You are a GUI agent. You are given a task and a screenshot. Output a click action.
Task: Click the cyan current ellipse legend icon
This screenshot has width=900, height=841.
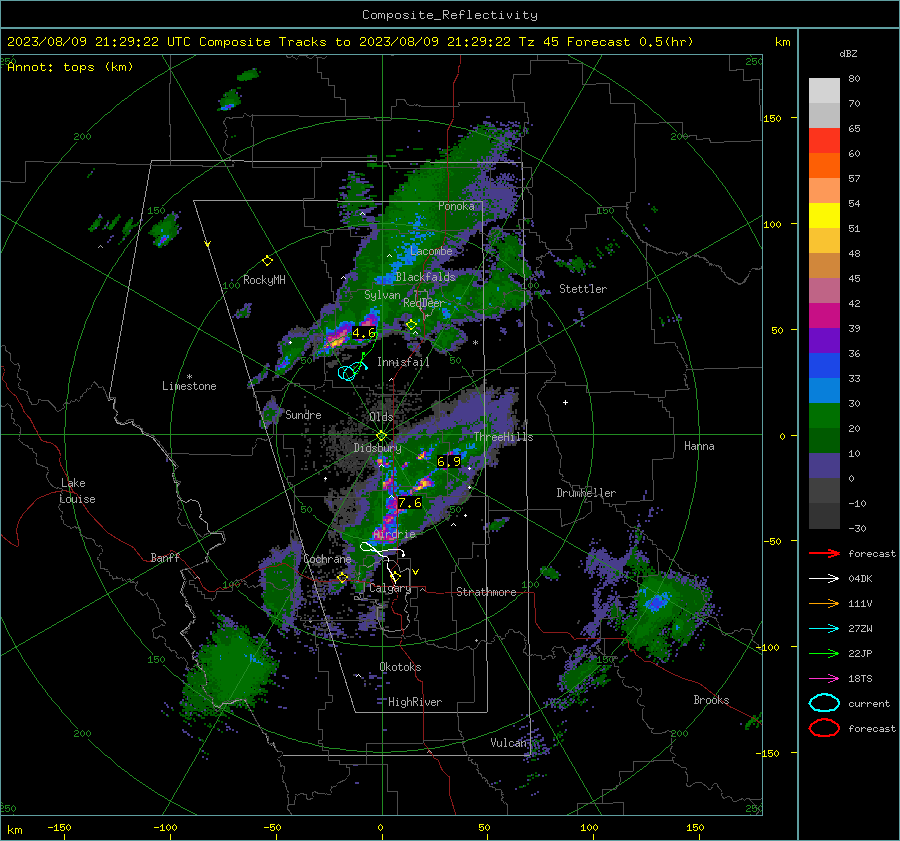pos(824,703)
